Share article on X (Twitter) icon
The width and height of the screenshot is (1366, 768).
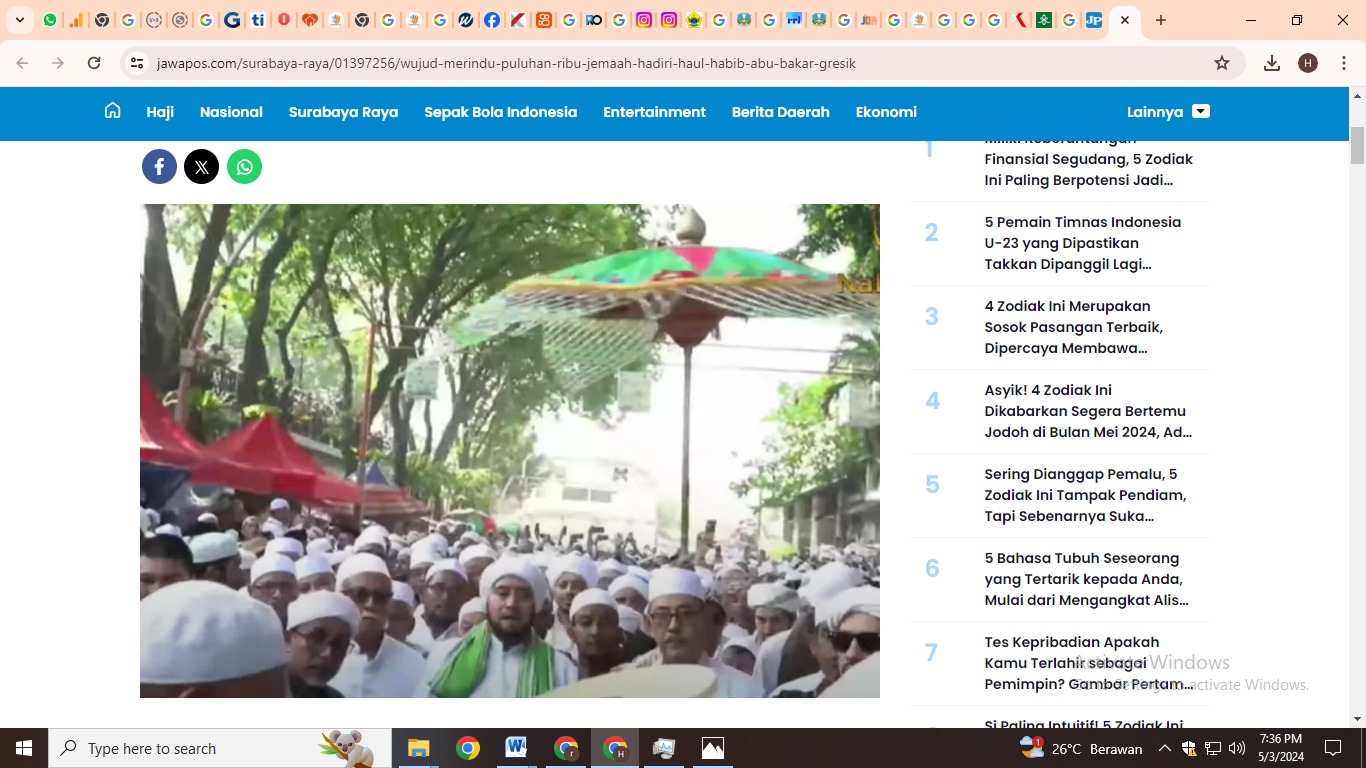(x=201, y=167)
